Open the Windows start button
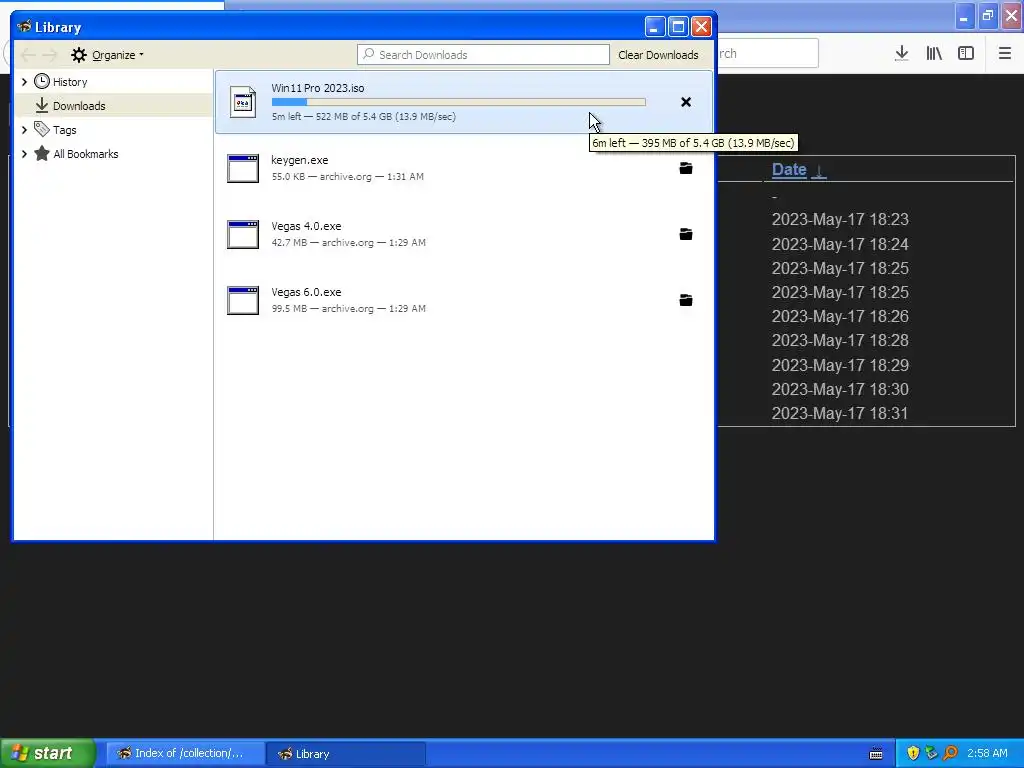 pyautogui.click(x=48, y=753)
